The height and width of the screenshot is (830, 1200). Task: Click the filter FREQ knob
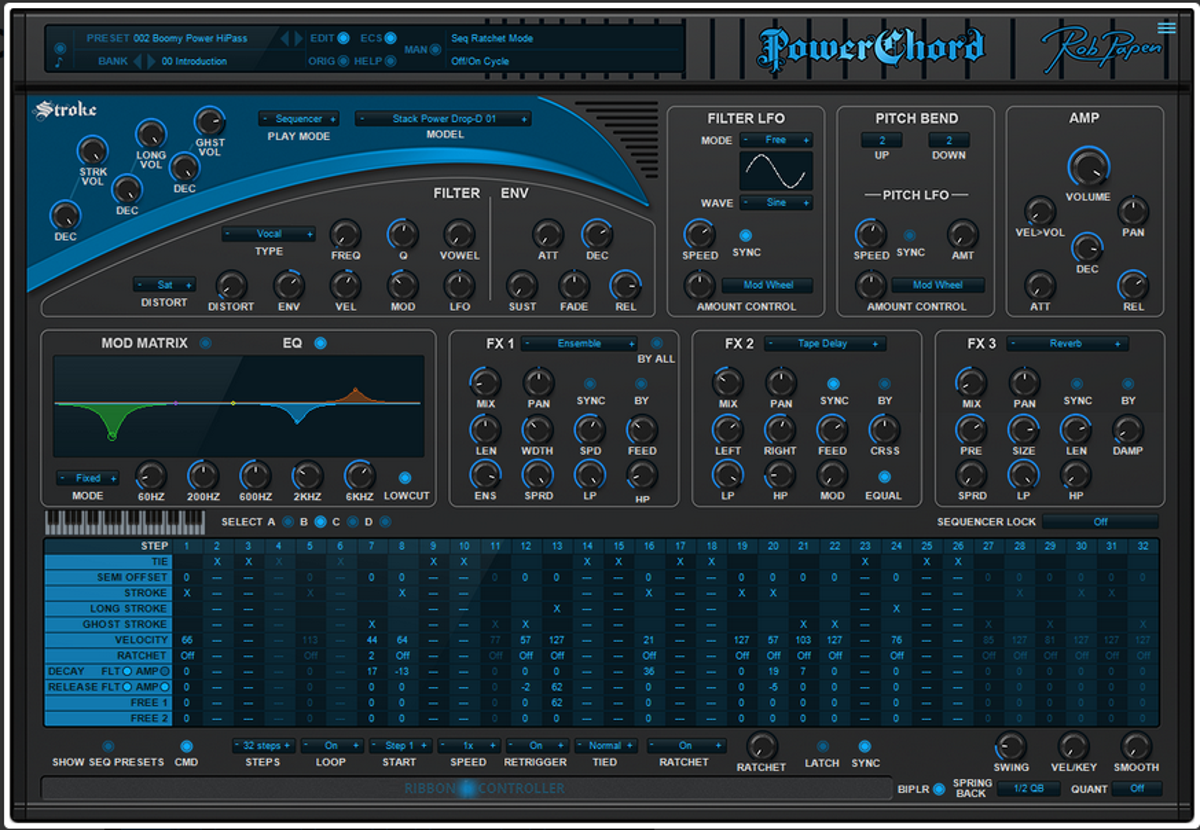345,234
